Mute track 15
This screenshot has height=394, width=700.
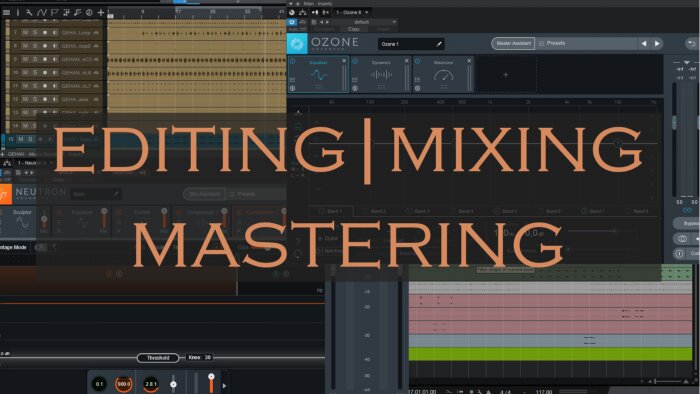click(21, 139)
